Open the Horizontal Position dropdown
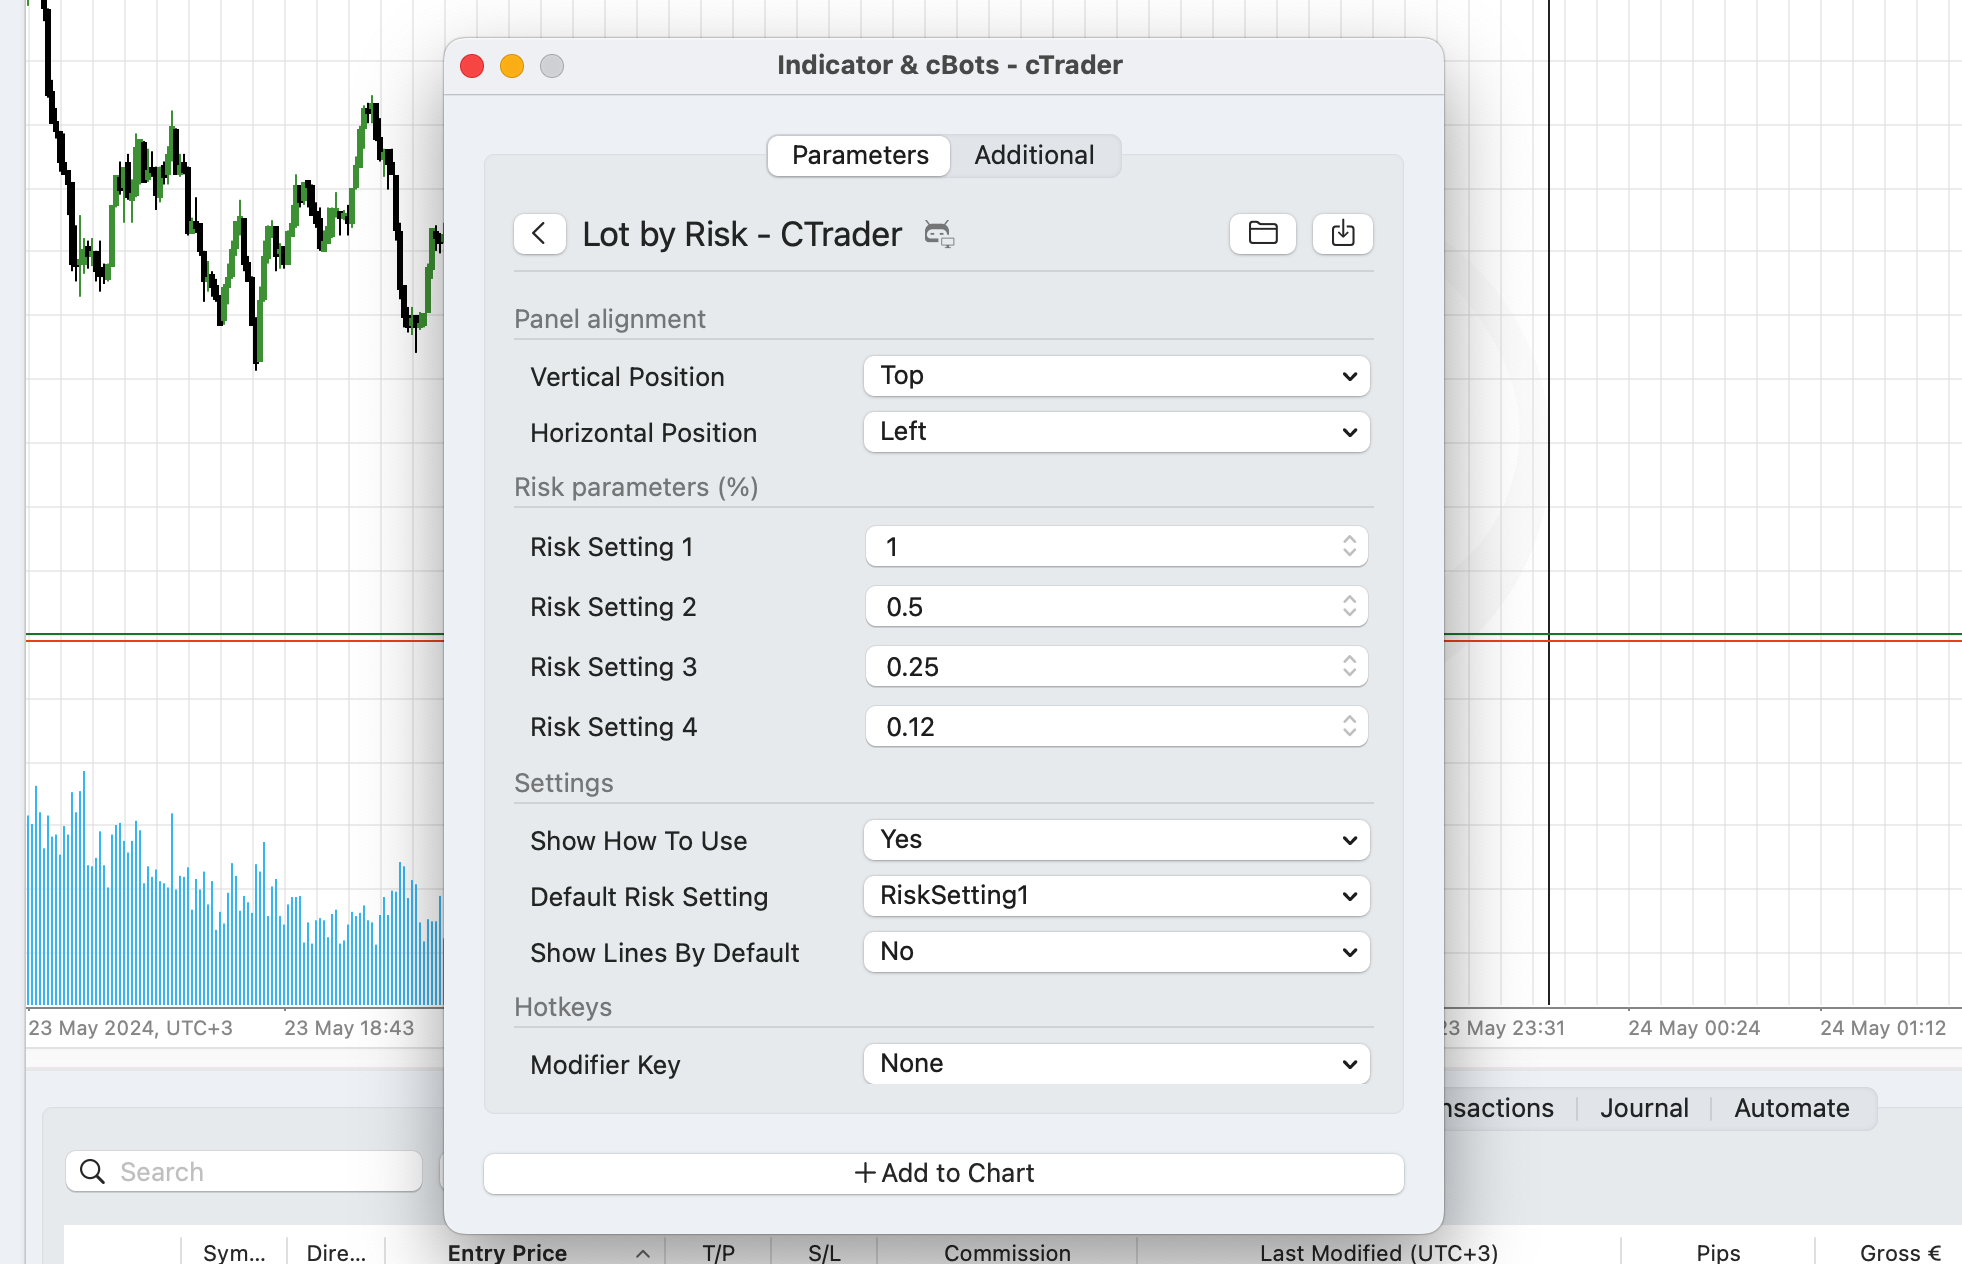1962x1264 pixels. click(x=1116, y=432)
